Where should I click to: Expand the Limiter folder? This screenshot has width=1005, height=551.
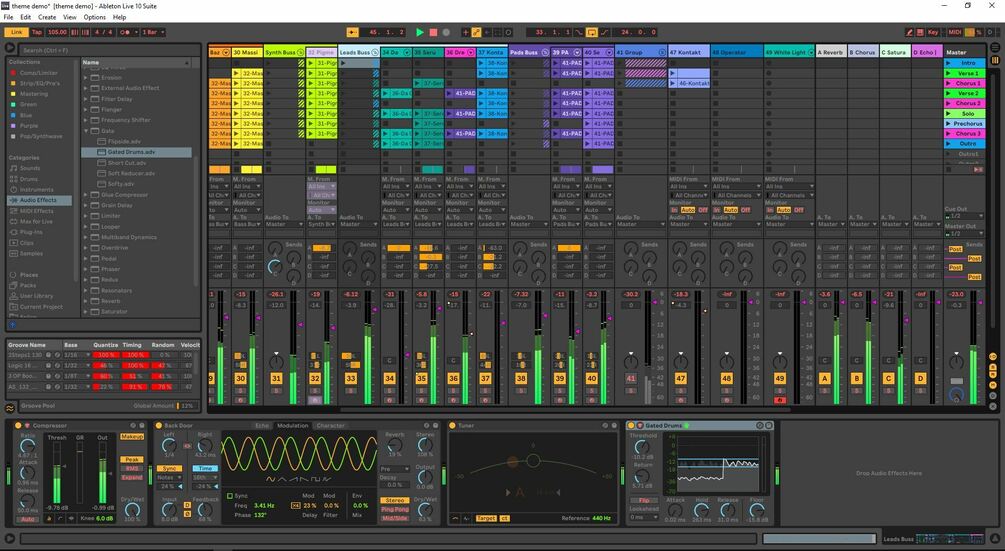coord(86,216)
